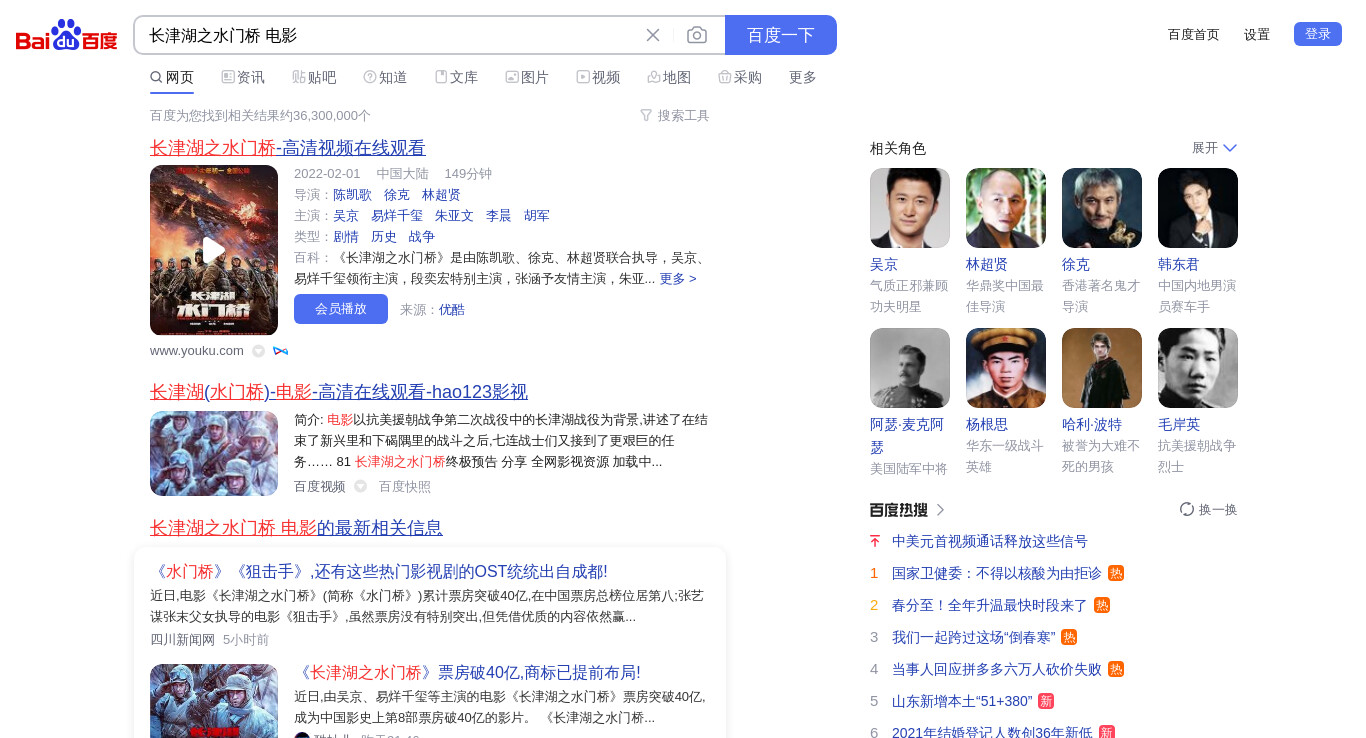1366x738 pixels.
Task: Click the 会员播放 button
Action: (341, 309)
